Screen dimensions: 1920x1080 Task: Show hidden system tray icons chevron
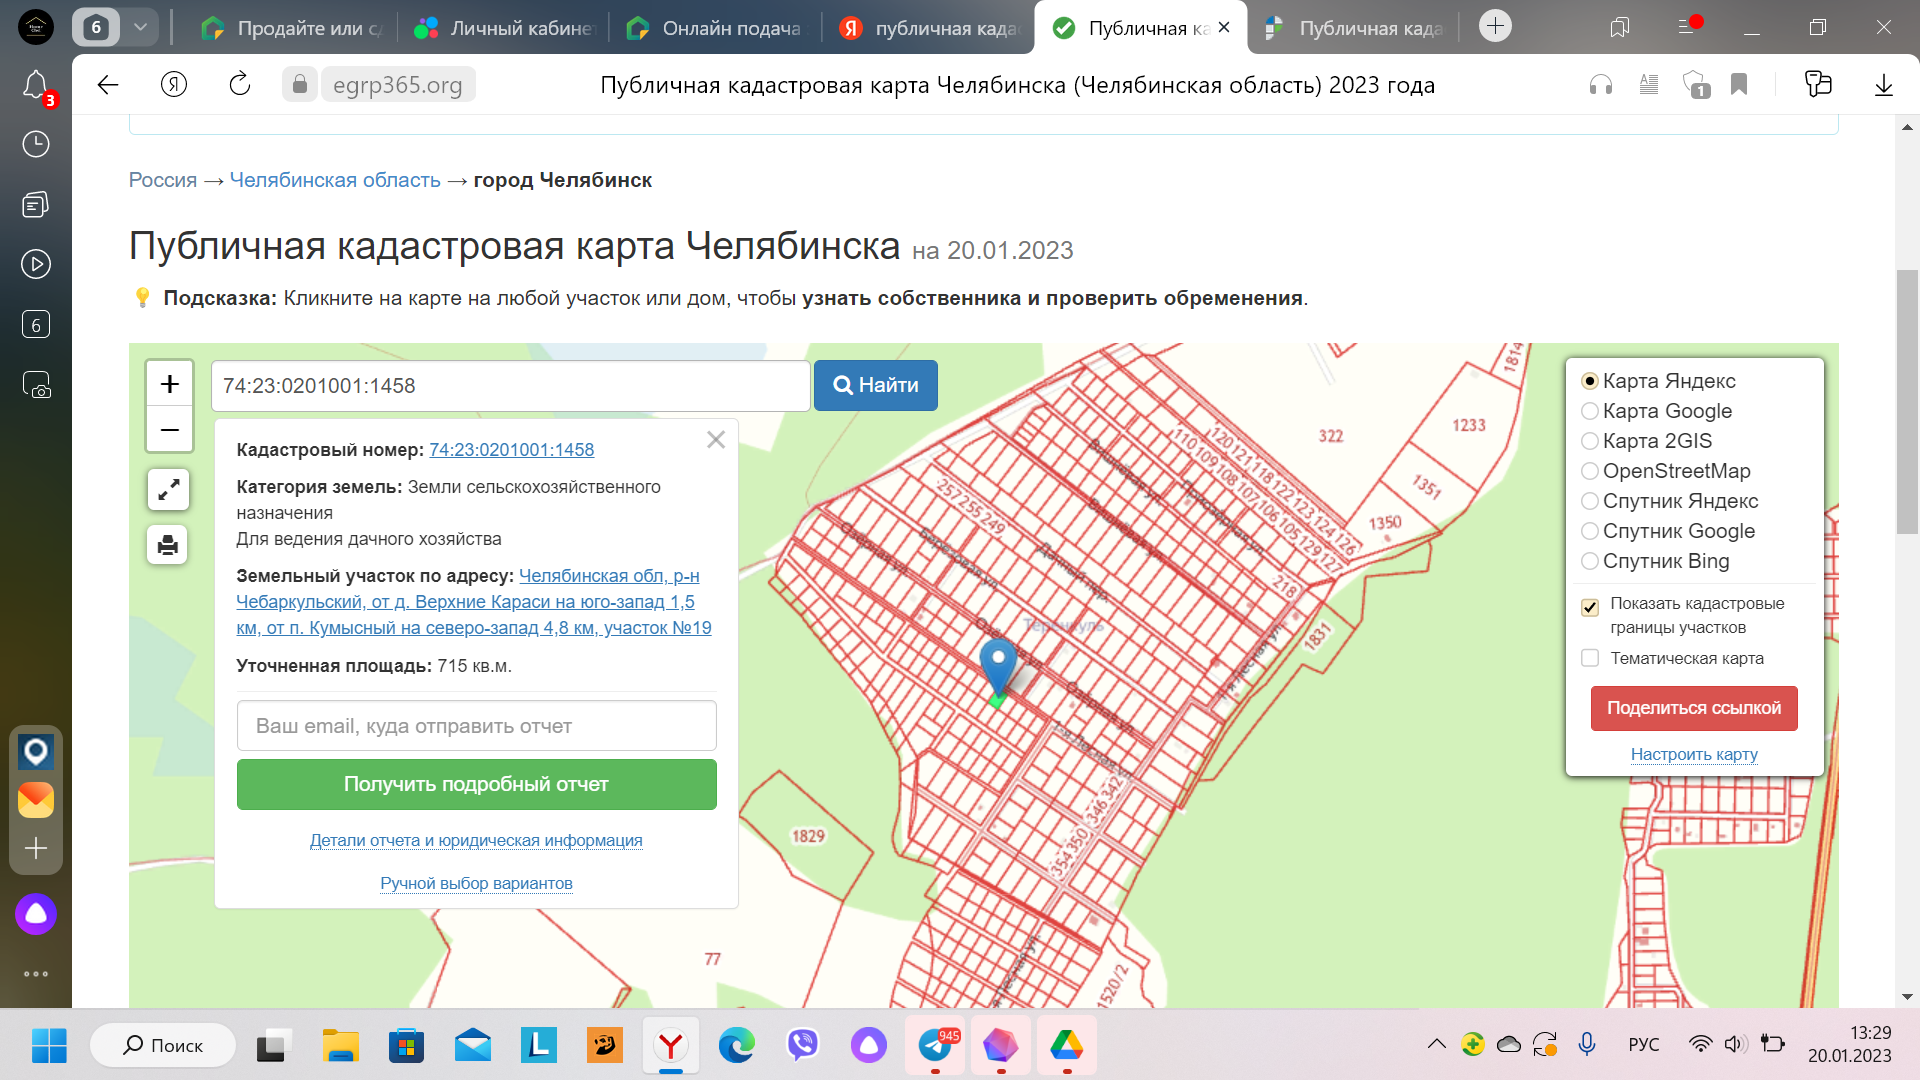click(1436, 1045)
